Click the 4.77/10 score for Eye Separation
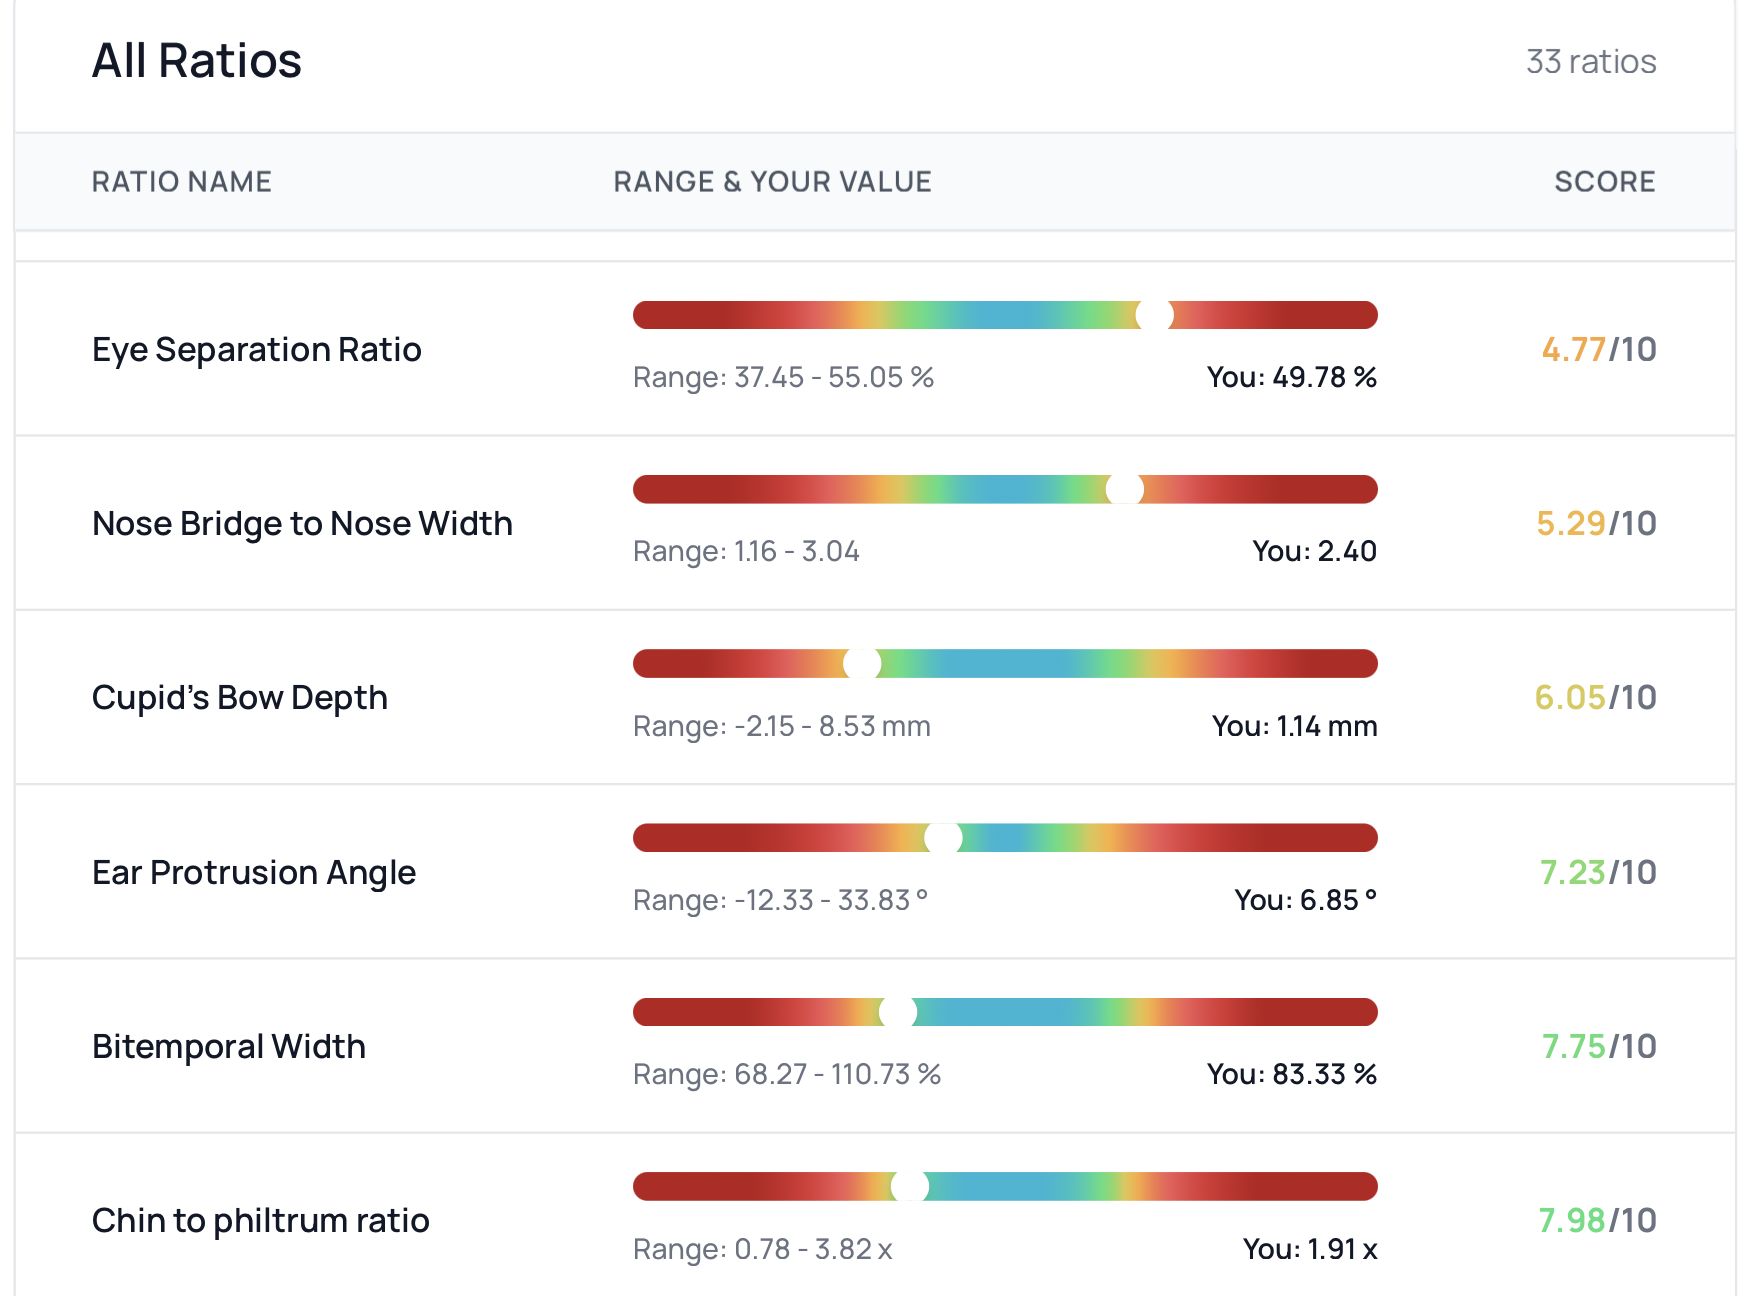The image size is (1746, 1296). click(x=1598, y=349)
